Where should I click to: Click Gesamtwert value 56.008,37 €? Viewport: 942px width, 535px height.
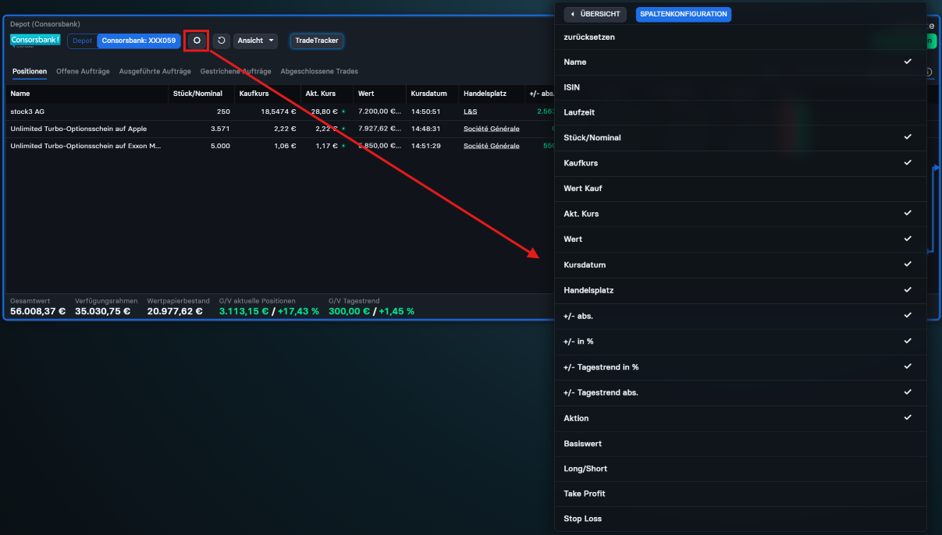click(38, 311)
